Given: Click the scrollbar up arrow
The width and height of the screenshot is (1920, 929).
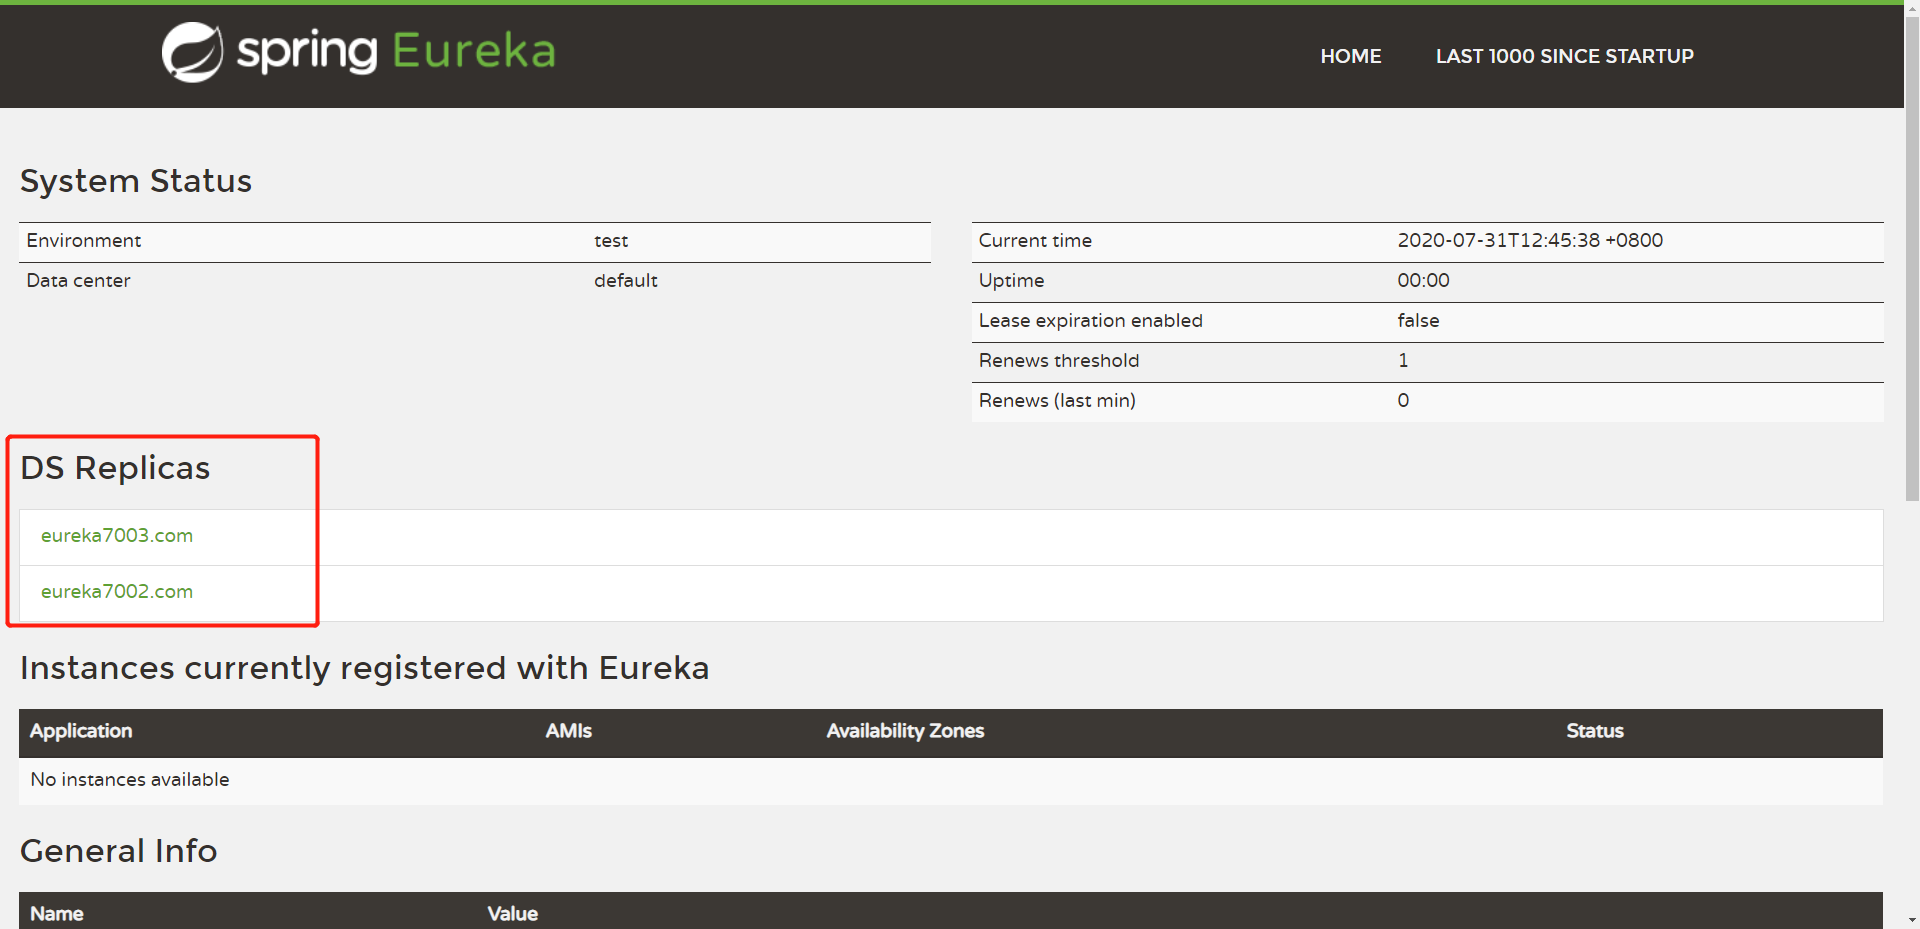Looking at the screenshot, I should pyautogui.click(x=1911, y=8).
